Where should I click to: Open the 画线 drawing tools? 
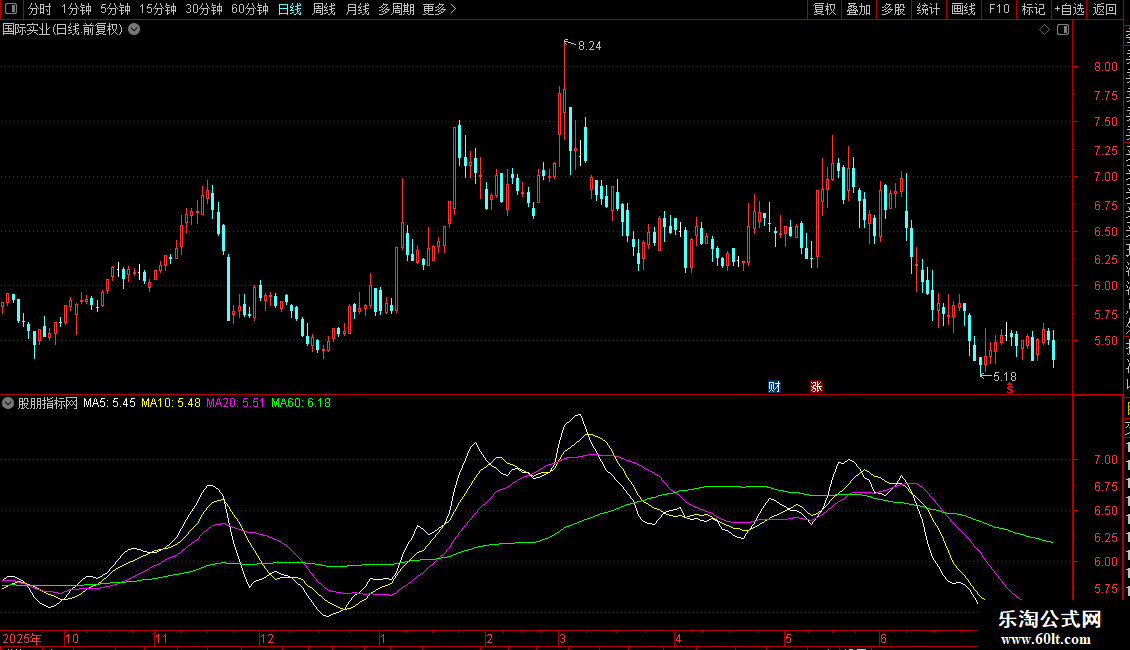point(963,9)
